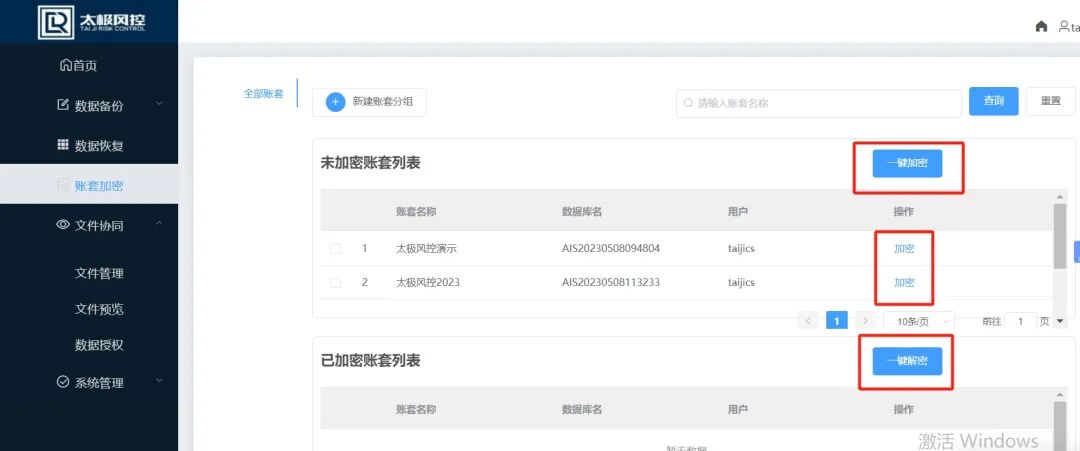Click 加密 link for 太极风控演示
This screenshot has height=451, width=1080.
tap(904, 249)
